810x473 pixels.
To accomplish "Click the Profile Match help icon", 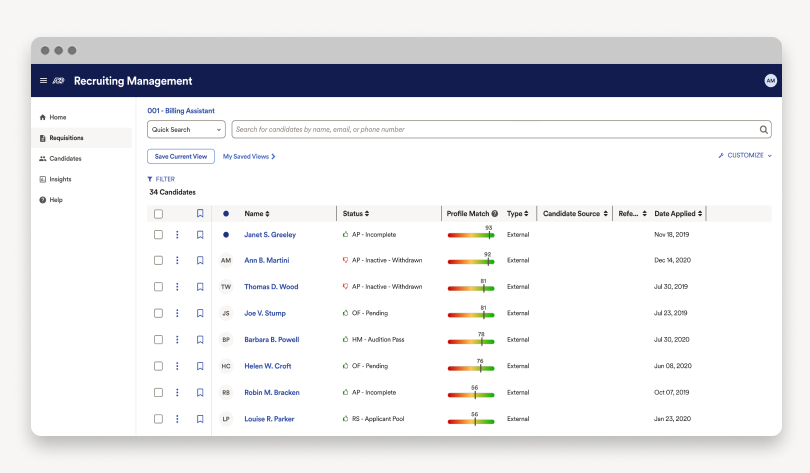I will pyautogui.click(x=494, y=214).
